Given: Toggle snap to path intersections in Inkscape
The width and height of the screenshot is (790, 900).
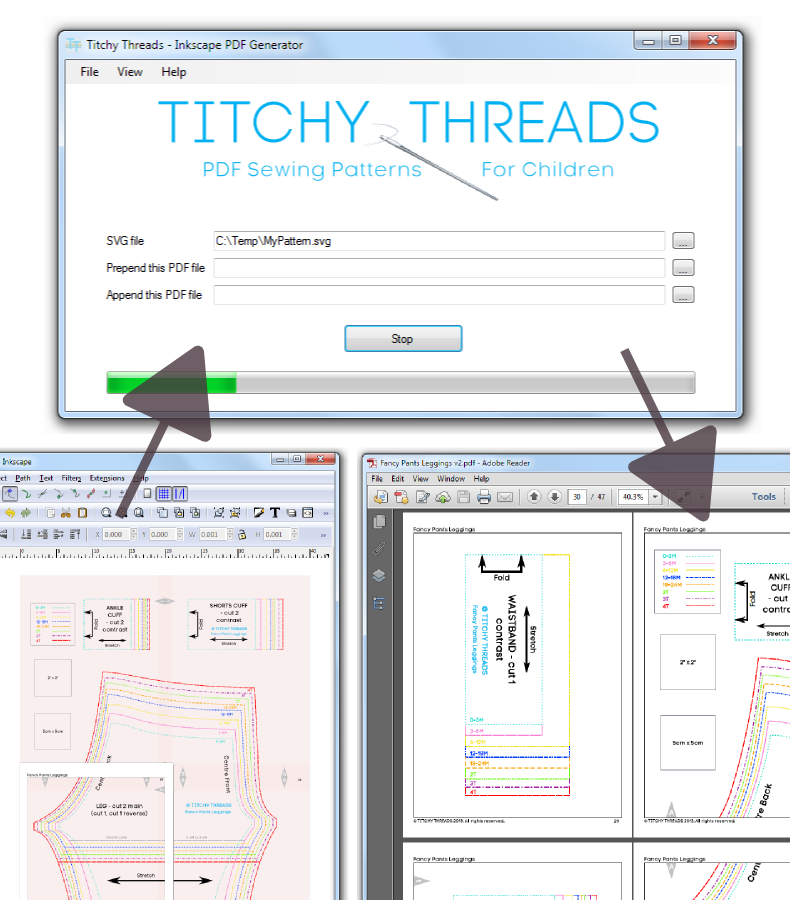Looking at the screenshot, I should click(42, 494).
